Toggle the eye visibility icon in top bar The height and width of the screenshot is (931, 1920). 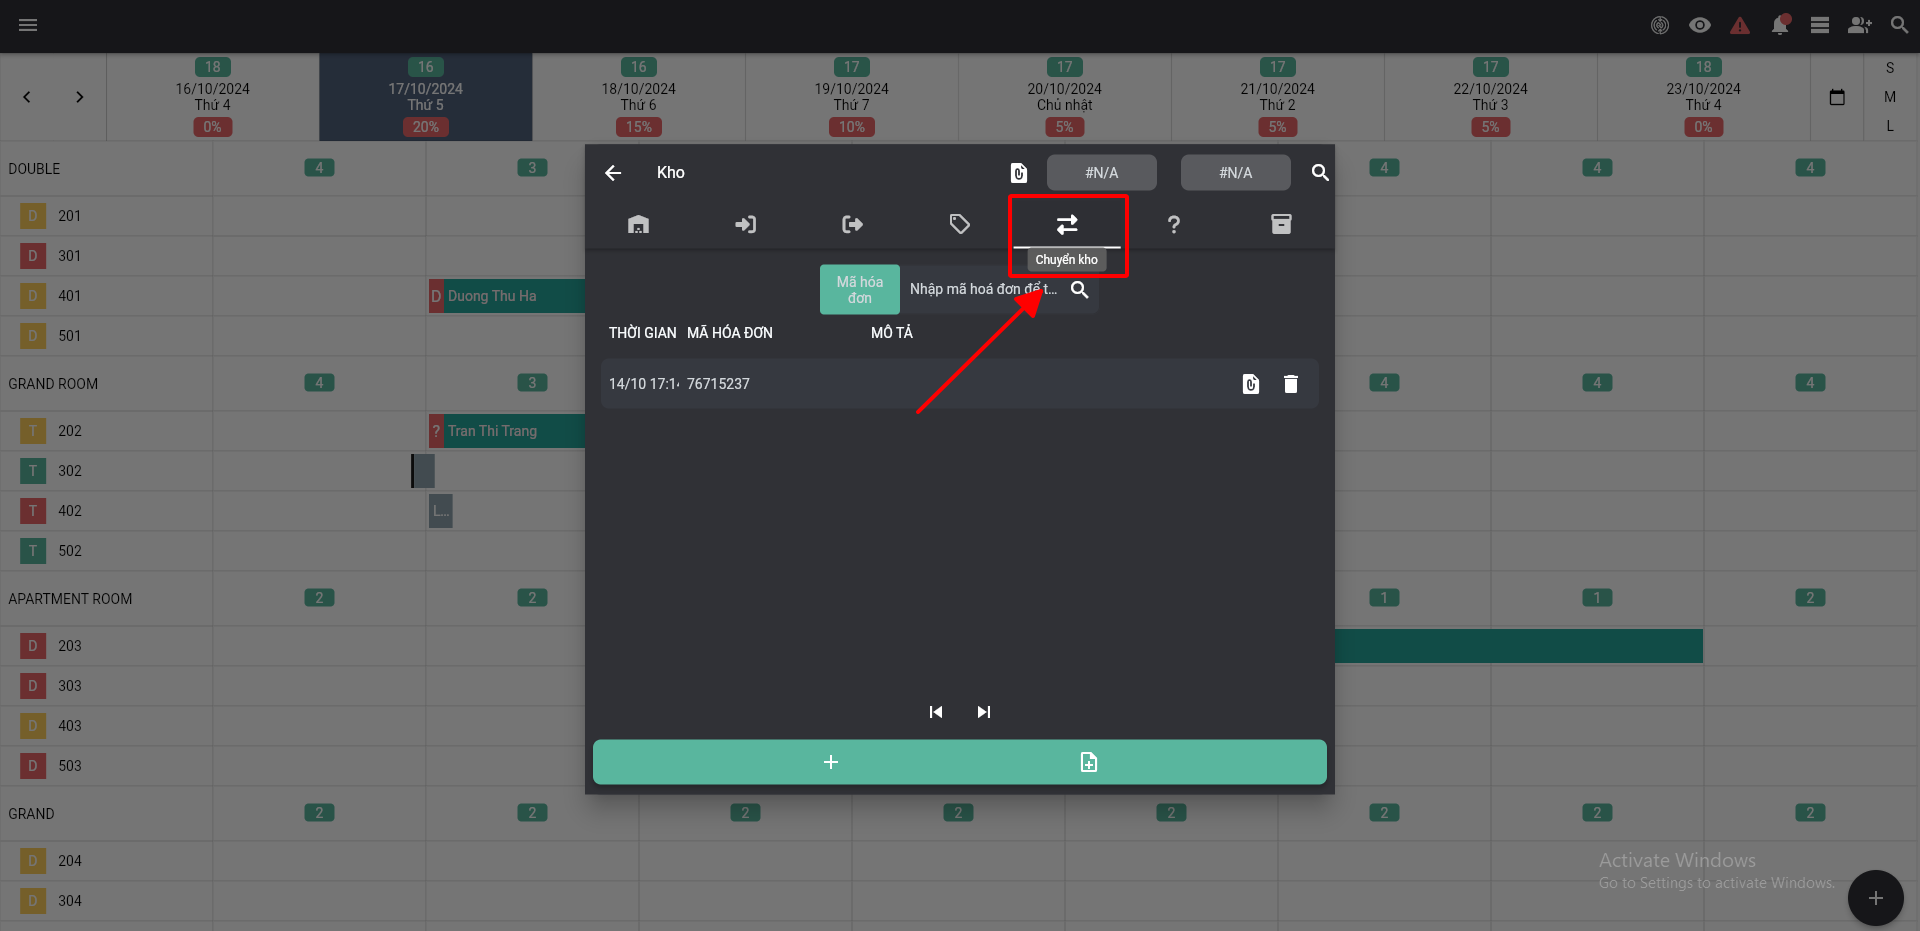pyautogui.click(x=1700, y=25)
